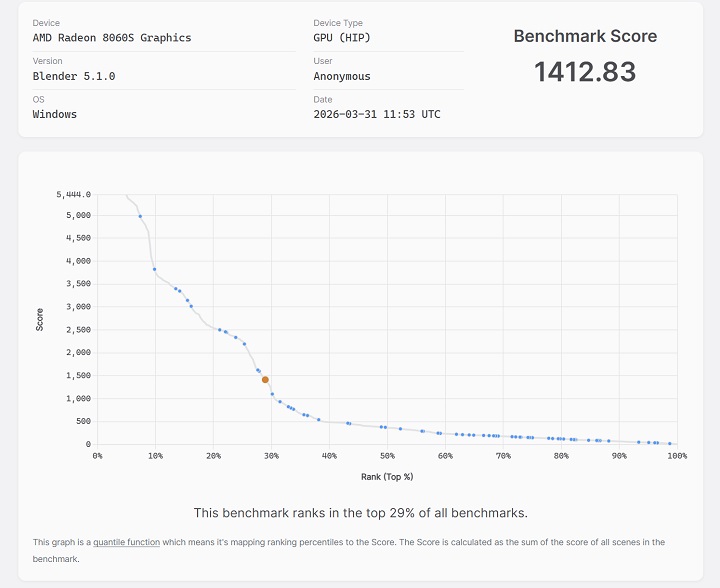
Task: Open the quantile function link
Action: (127, 542)
